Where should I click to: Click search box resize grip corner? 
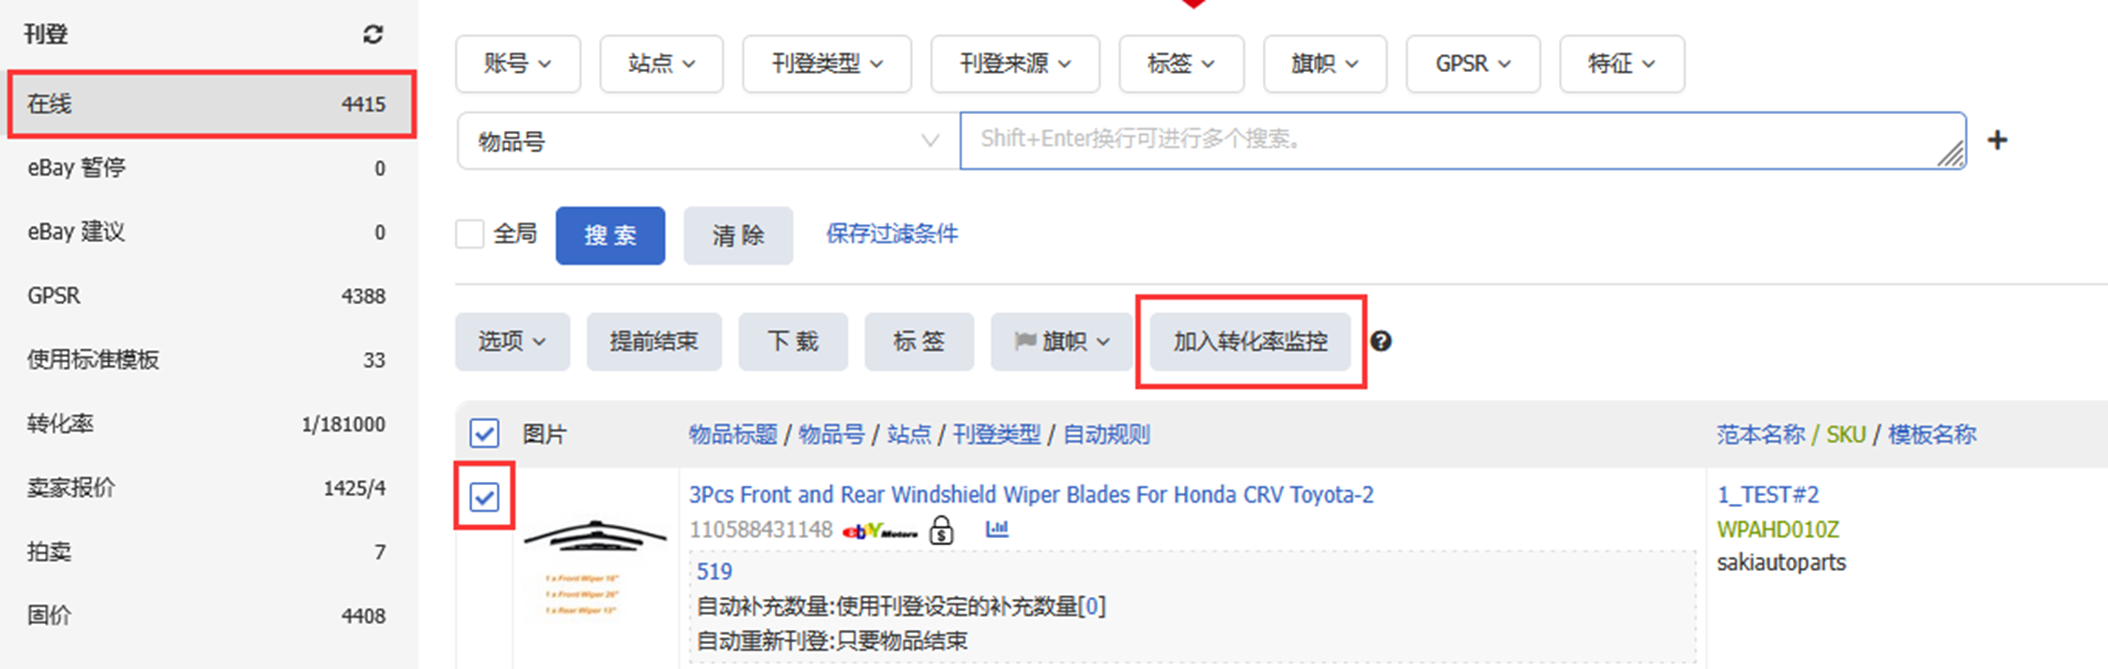pos(1951,153)
